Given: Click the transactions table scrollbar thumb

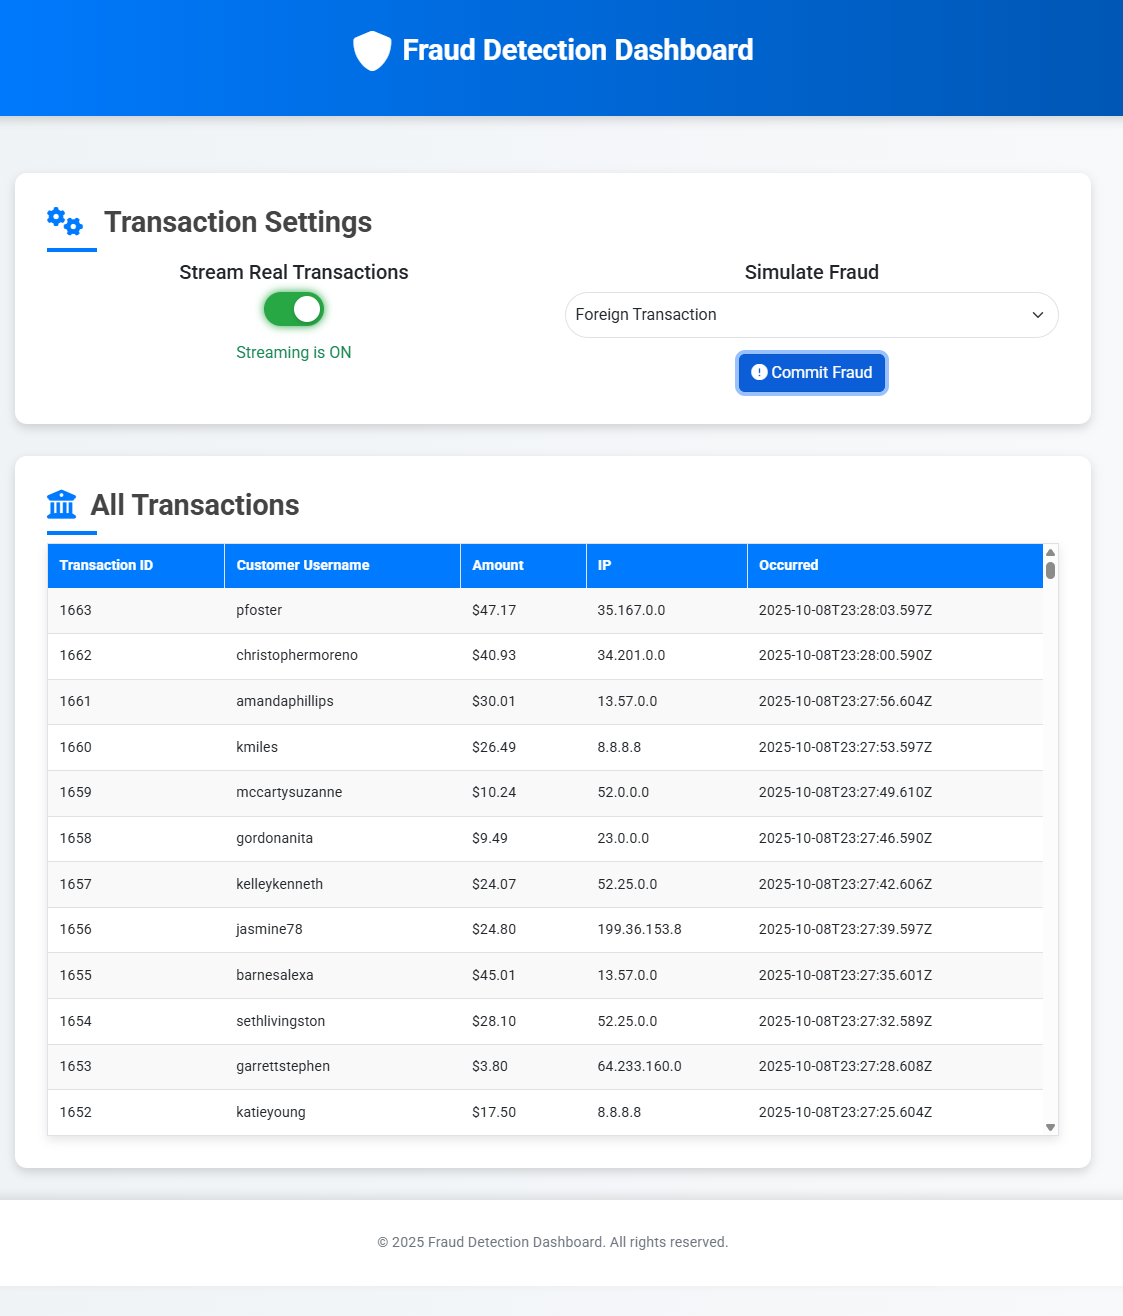Looking at the screenshot, I should [x=1050, y=571].
